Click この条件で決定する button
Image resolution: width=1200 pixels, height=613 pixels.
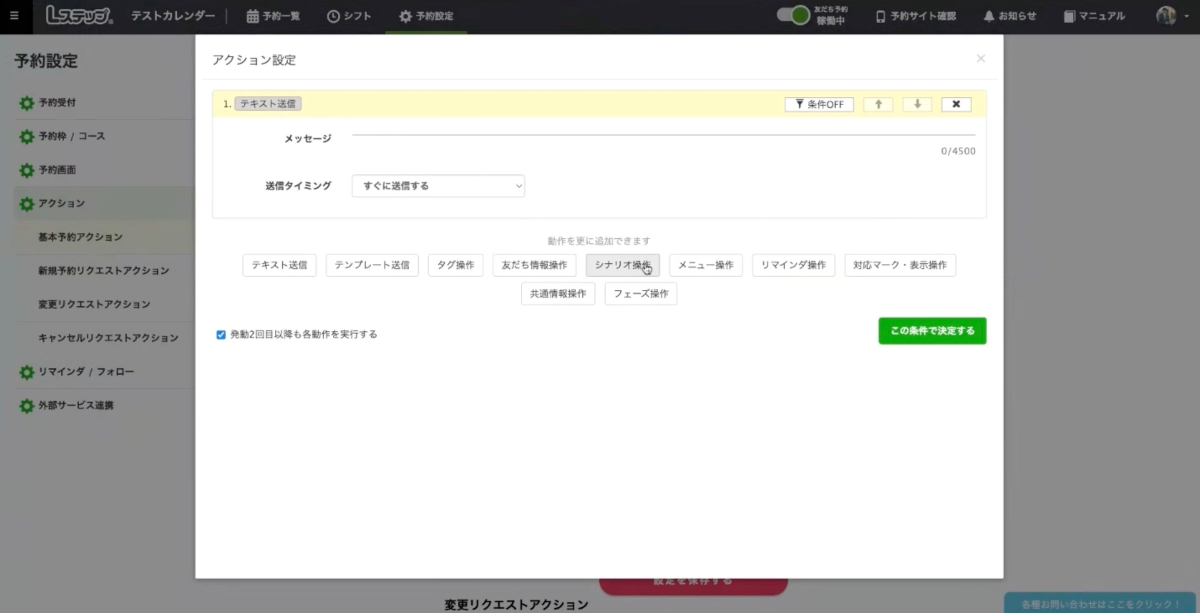tap(932, 331)
